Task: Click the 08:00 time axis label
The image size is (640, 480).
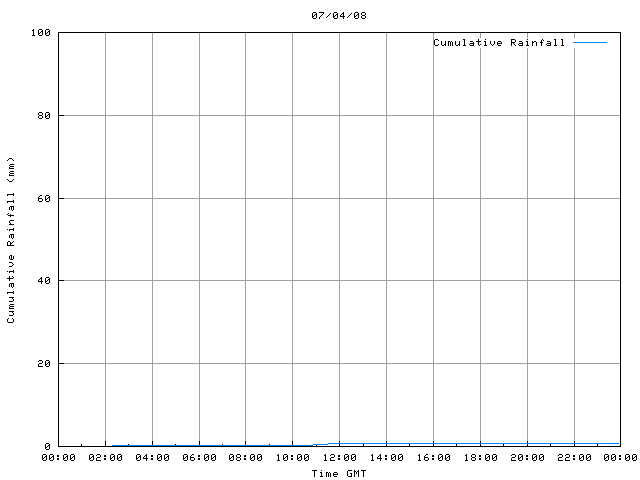Action: [245, 458]
